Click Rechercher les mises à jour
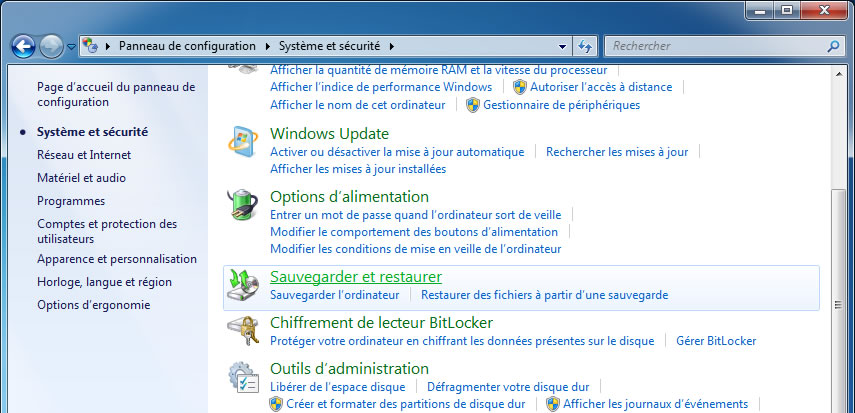Screen dimensions: 855x413 [x=617, y=152]
